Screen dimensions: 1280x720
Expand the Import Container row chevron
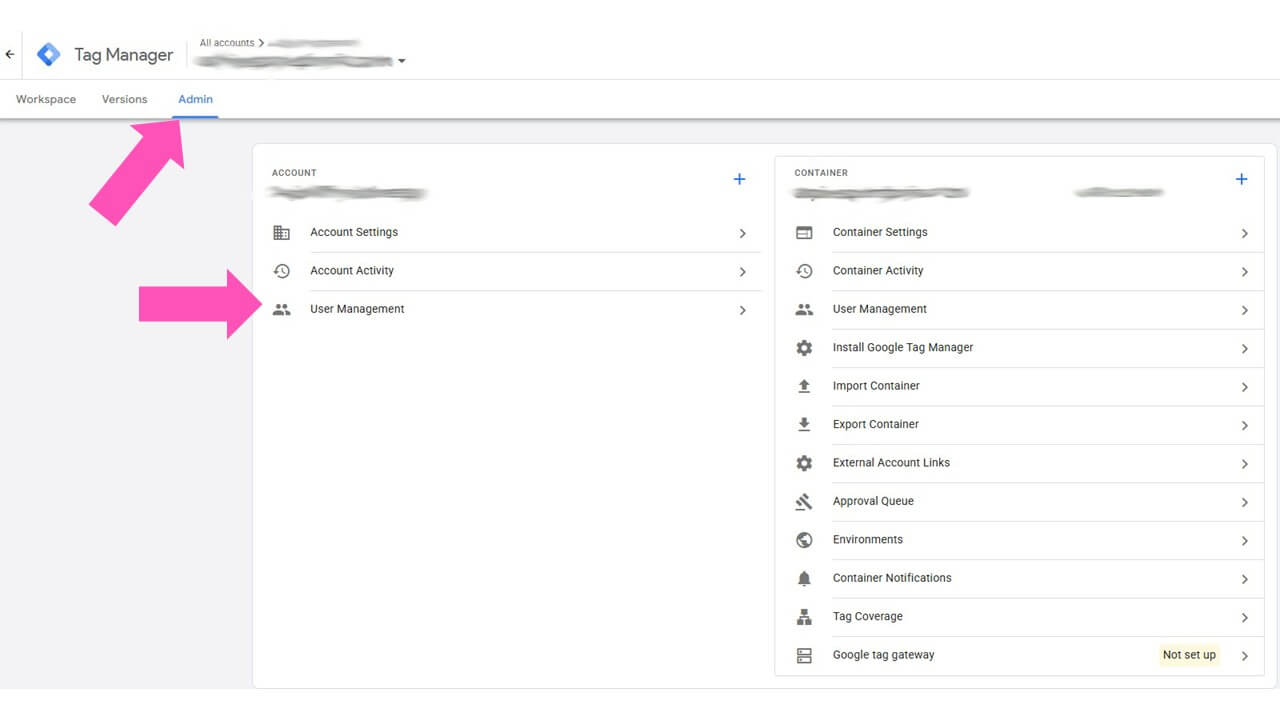pos(1245,387)
